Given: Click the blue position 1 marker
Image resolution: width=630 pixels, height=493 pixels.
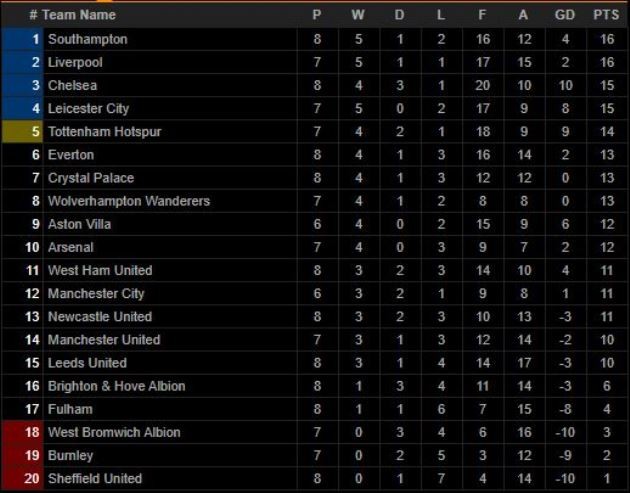Looking at the screenshot, I should click(22, 39).
